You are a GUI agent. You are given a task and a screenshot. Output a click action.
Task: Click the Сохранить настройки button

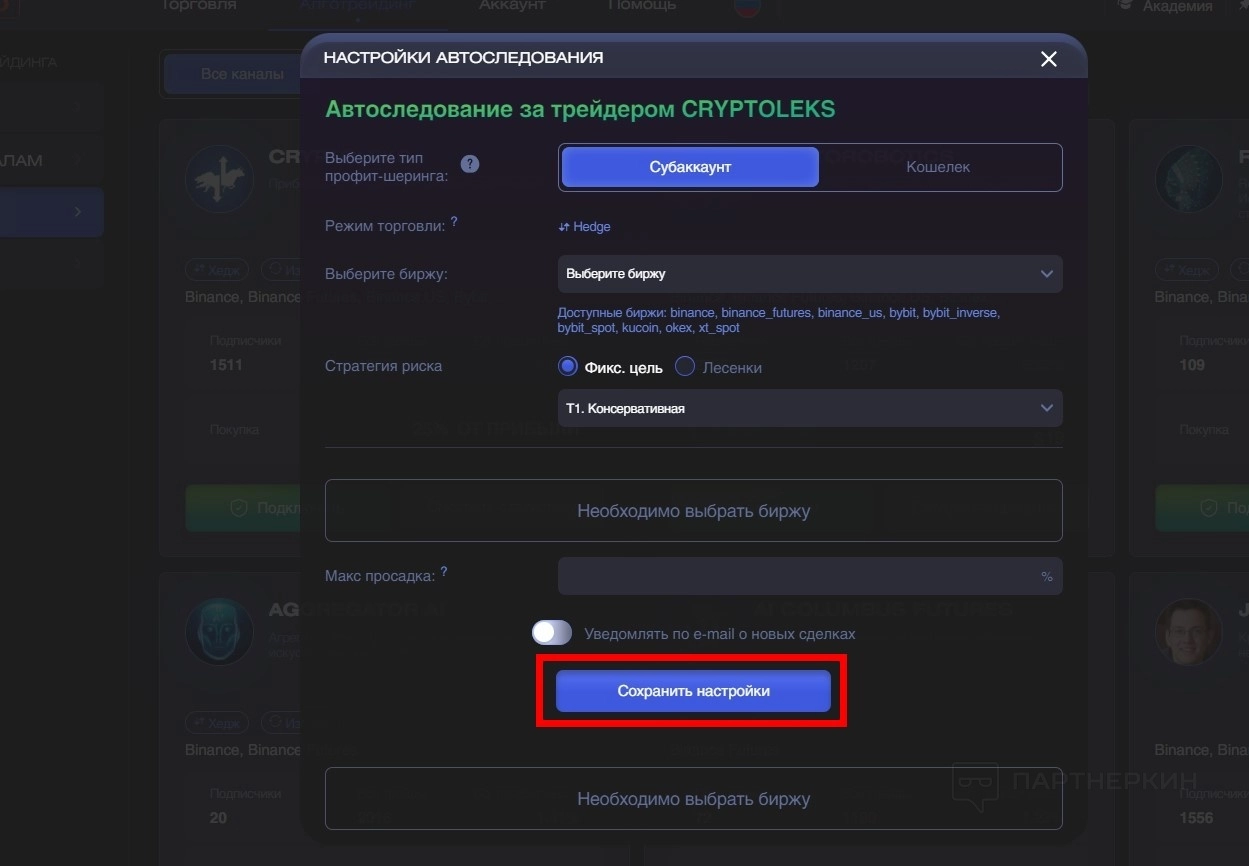tap(693, 691)
